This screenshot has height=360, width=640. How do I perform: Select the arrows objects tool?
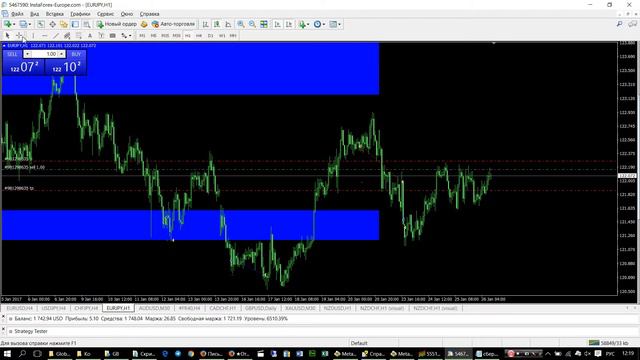pos(124,36)
